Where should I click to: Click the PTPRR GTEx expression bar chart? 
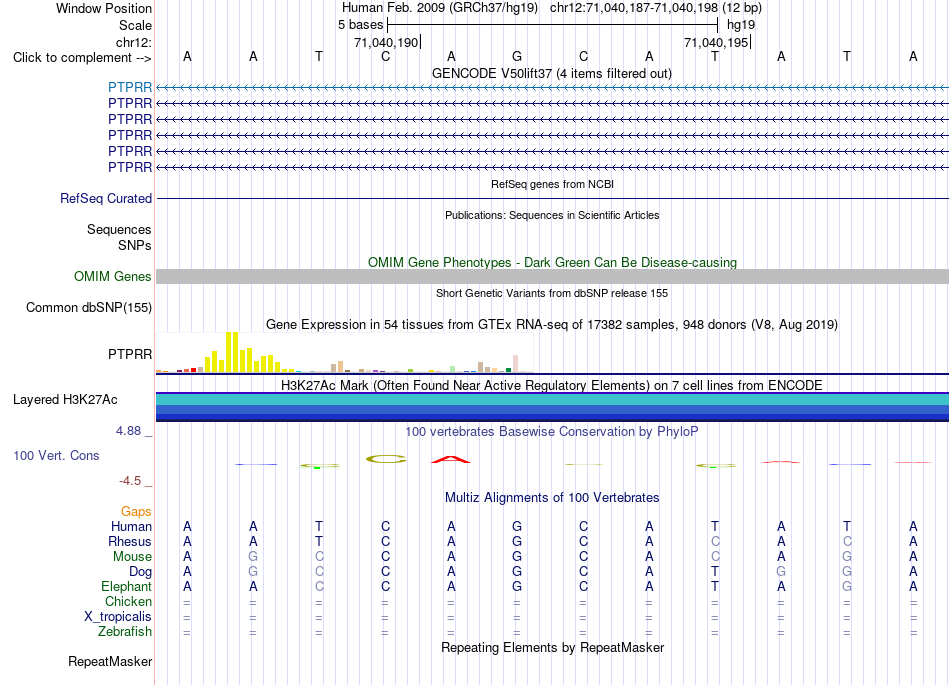345,352
